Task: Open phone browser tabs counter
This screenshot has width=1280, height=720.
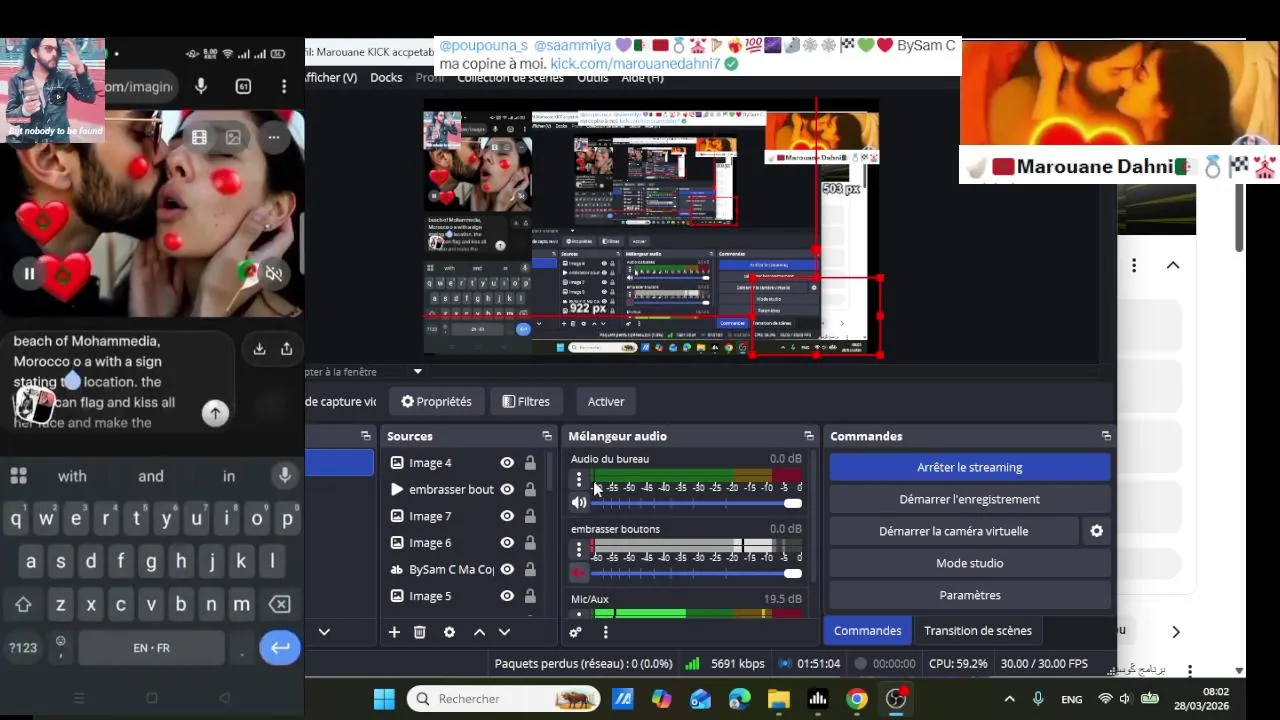Action: [x=243, y=86]
